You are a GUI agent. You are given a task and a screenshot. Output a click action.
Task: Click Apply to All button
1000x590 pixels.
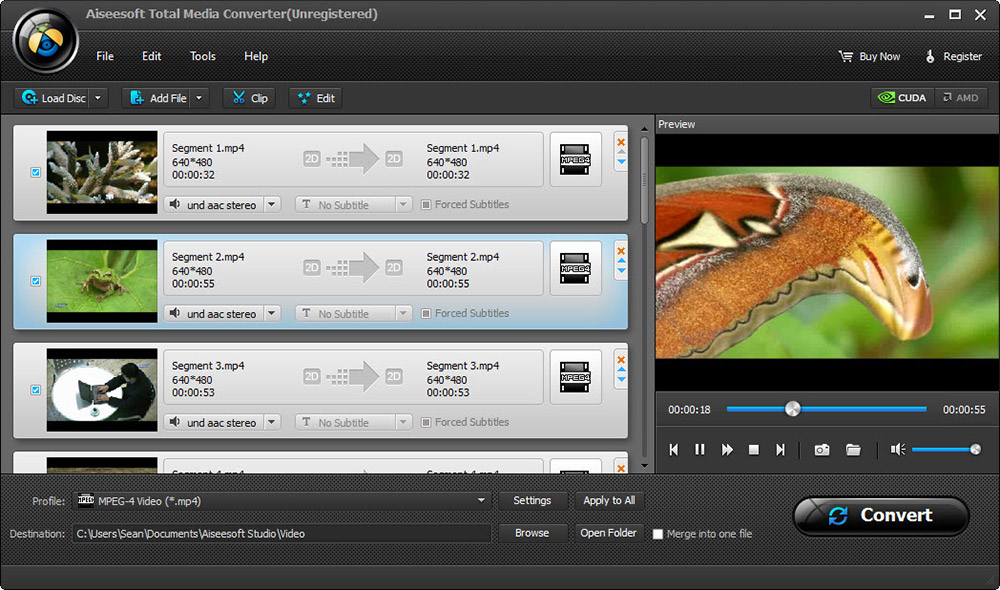coord(609,501)
